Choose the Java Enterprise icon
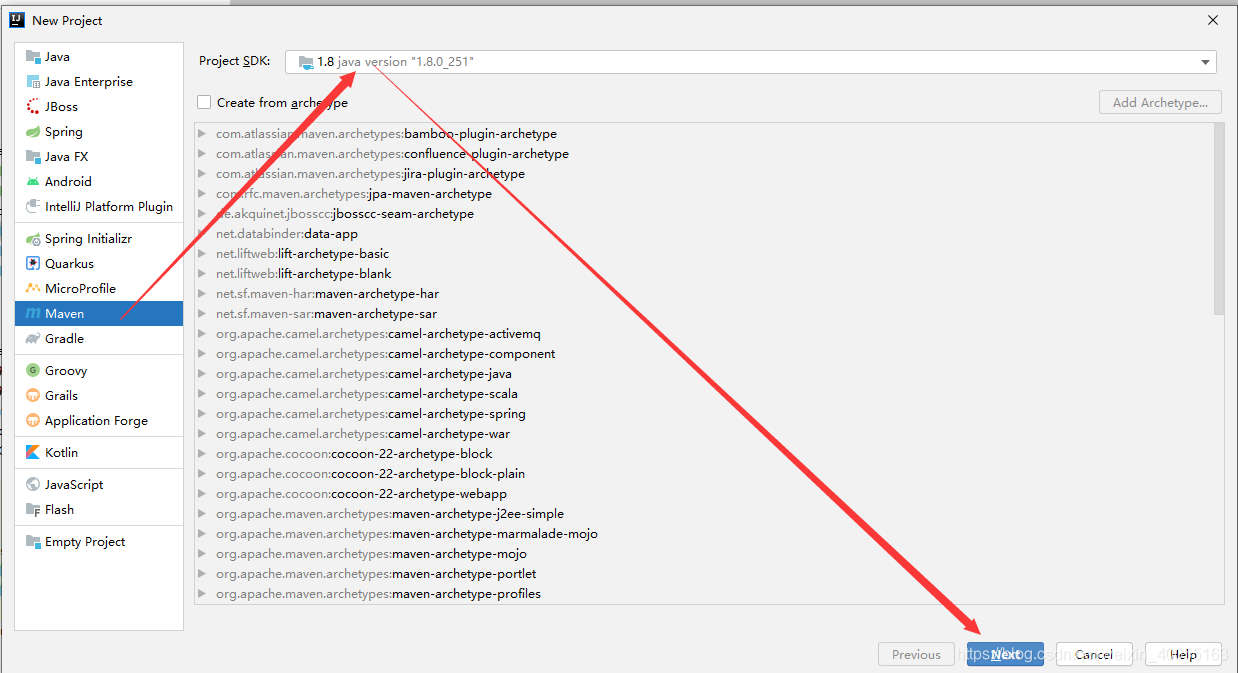 tap(33, 82)
